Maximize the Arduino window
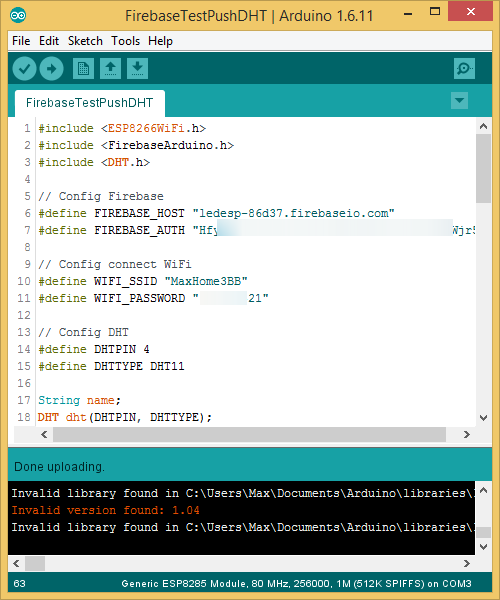Viewport: 500px width, 600px height. click(435, 11)
